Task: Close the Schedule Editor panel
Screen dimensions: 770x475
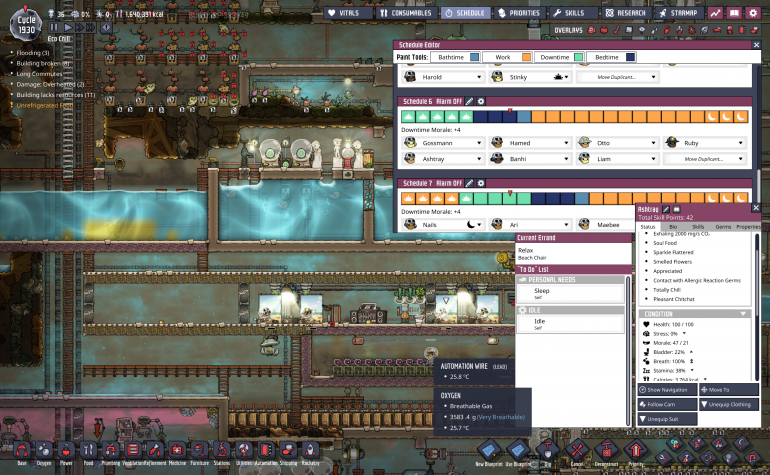Action: [x=756, y=45]
